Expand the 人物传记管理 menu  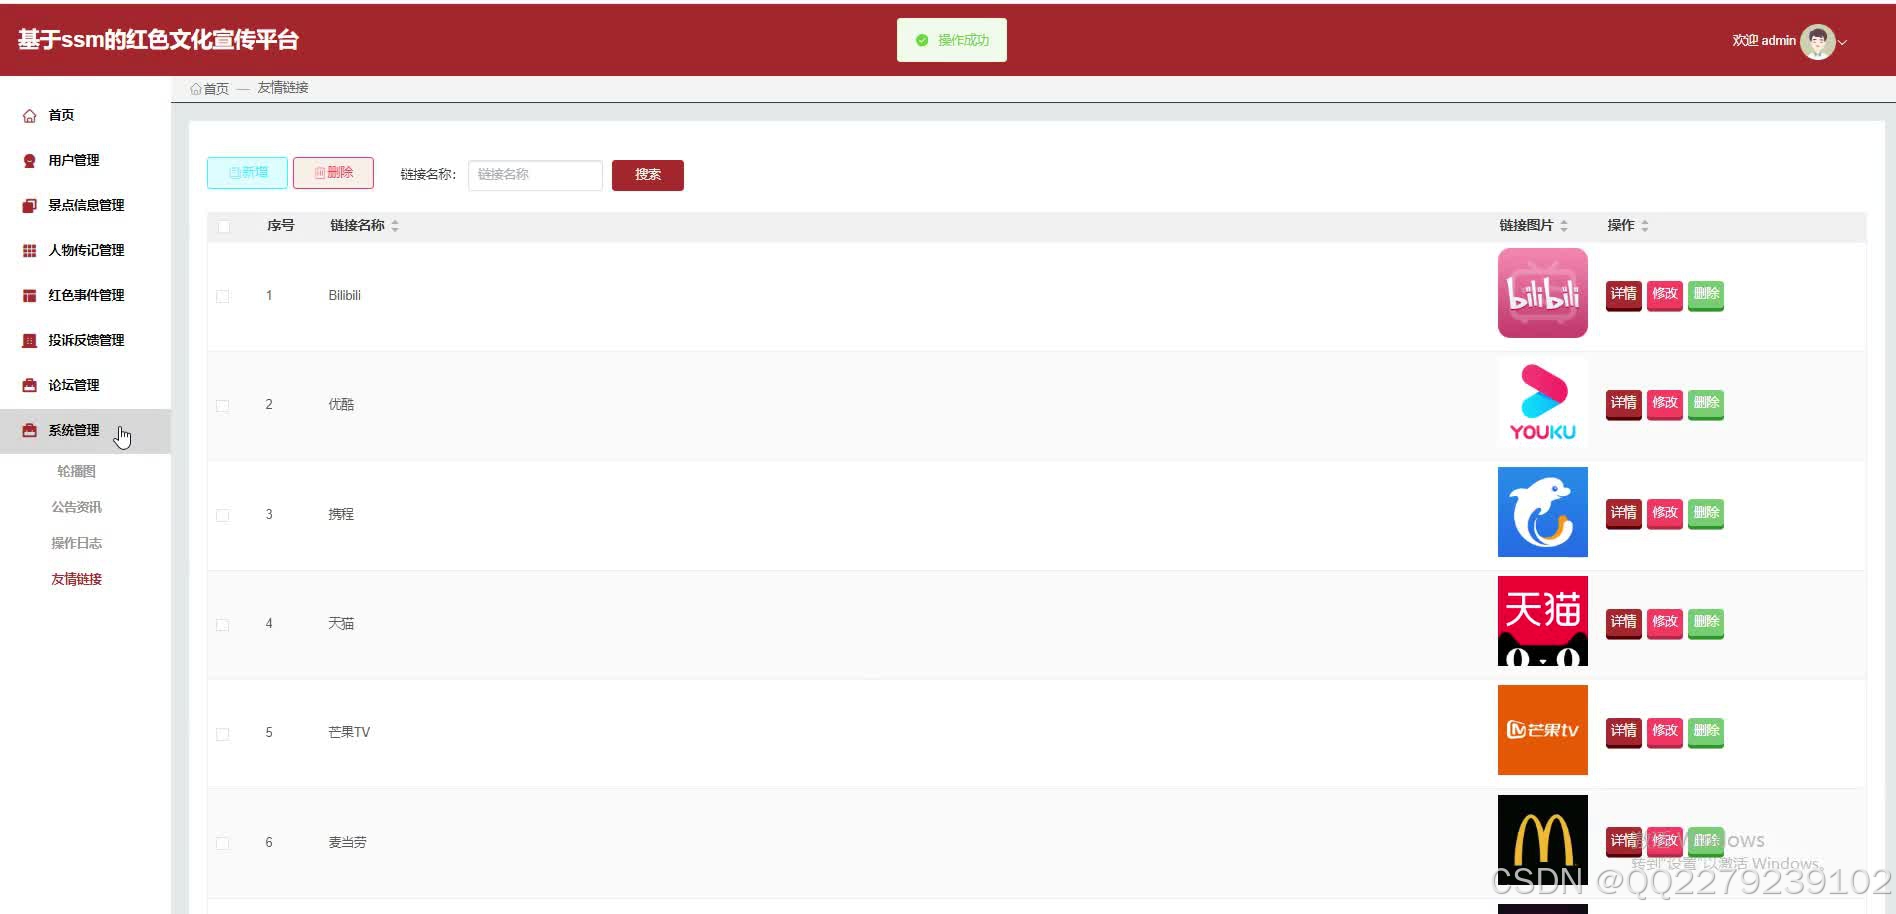click(x=85, y=251)
